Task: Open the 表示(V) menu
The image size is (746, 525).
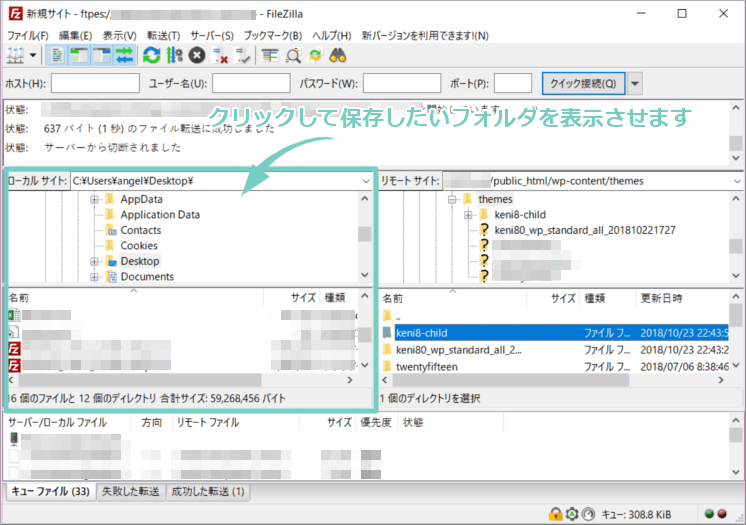Action: click(119, 36)
